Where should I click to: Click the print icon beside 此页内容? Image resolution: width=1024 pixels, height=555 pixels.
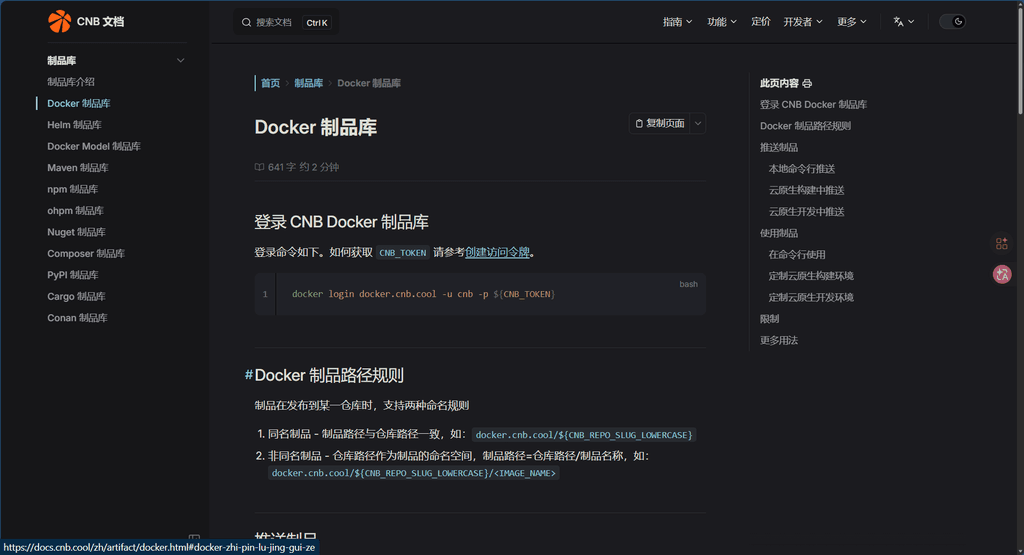(x=807, y=84)
